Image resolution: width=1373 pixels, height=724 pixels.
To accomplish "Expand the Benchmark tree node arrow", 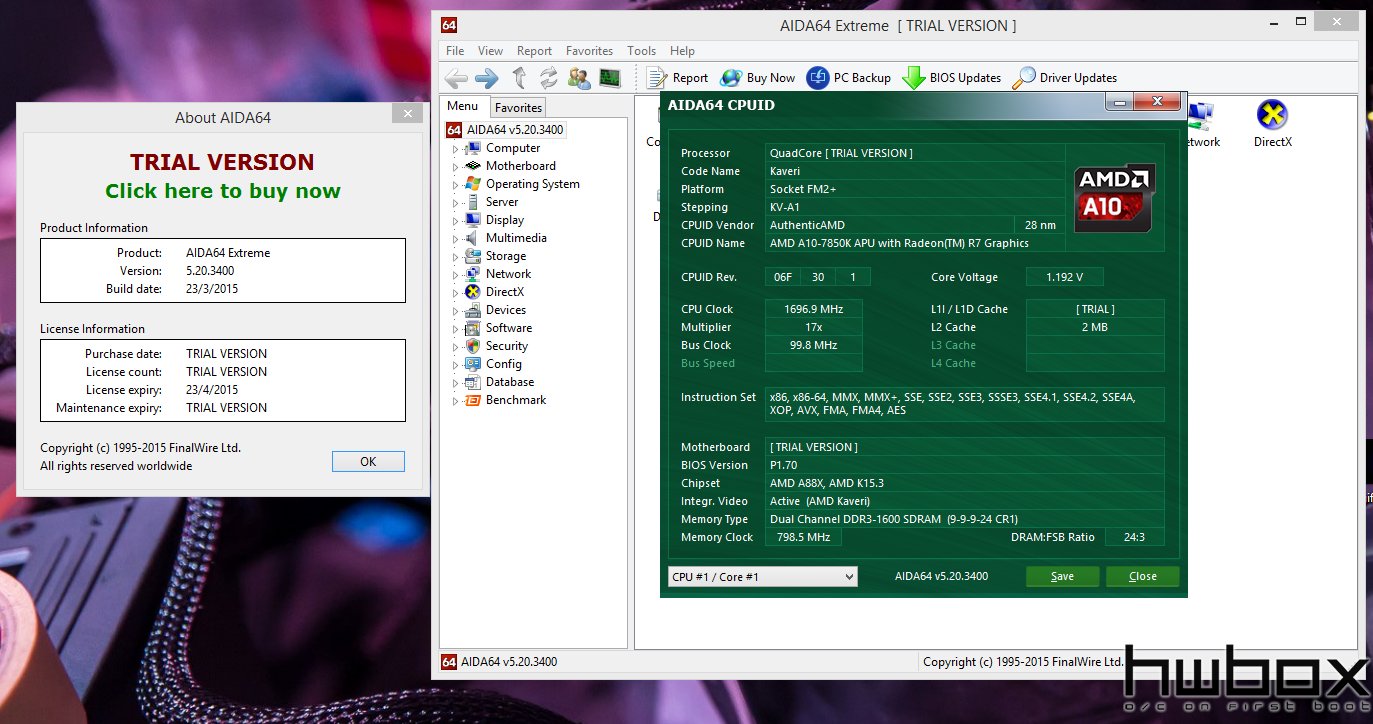I will tap(456, 401).
